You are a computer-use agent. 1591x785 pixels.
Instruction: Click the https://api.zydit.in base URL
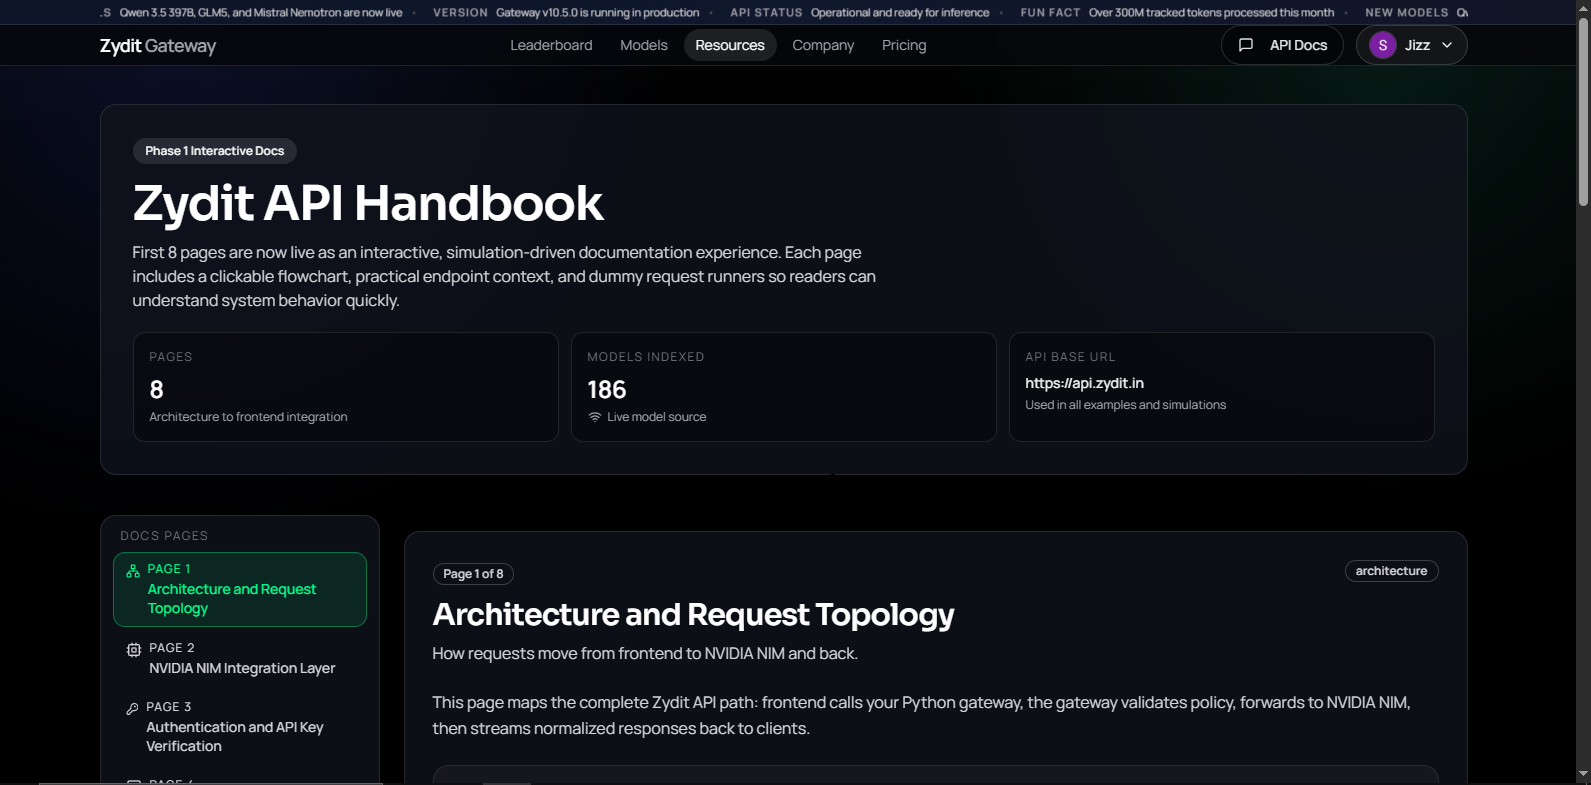[x=1084, y=383]
